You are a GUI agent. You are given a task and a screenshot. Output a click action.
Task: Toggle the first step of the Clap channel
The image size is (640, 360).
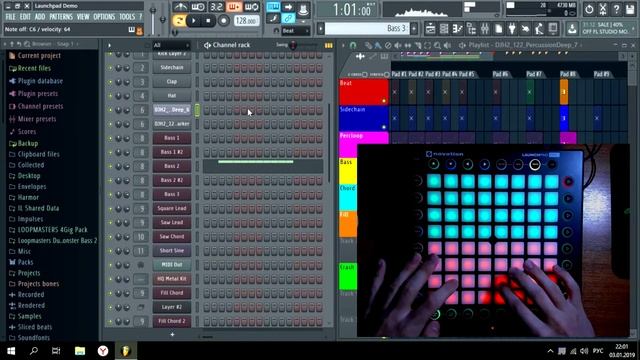(x=207, y=82)
